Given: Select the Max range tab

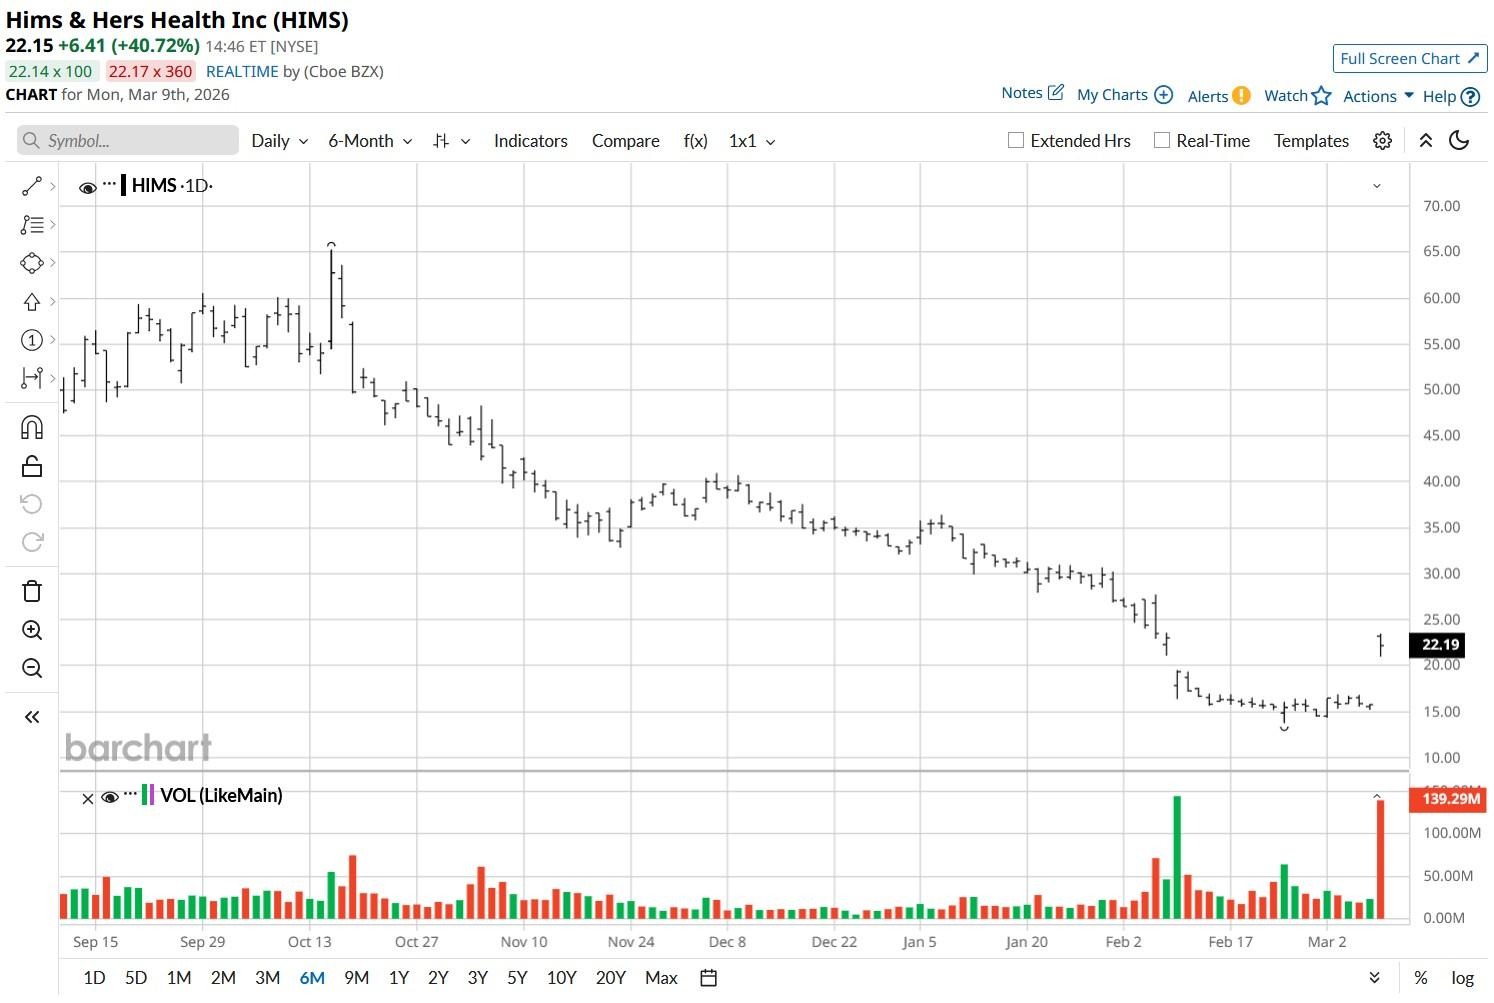Looking at the screenshot, I should [x=661, y=978].
